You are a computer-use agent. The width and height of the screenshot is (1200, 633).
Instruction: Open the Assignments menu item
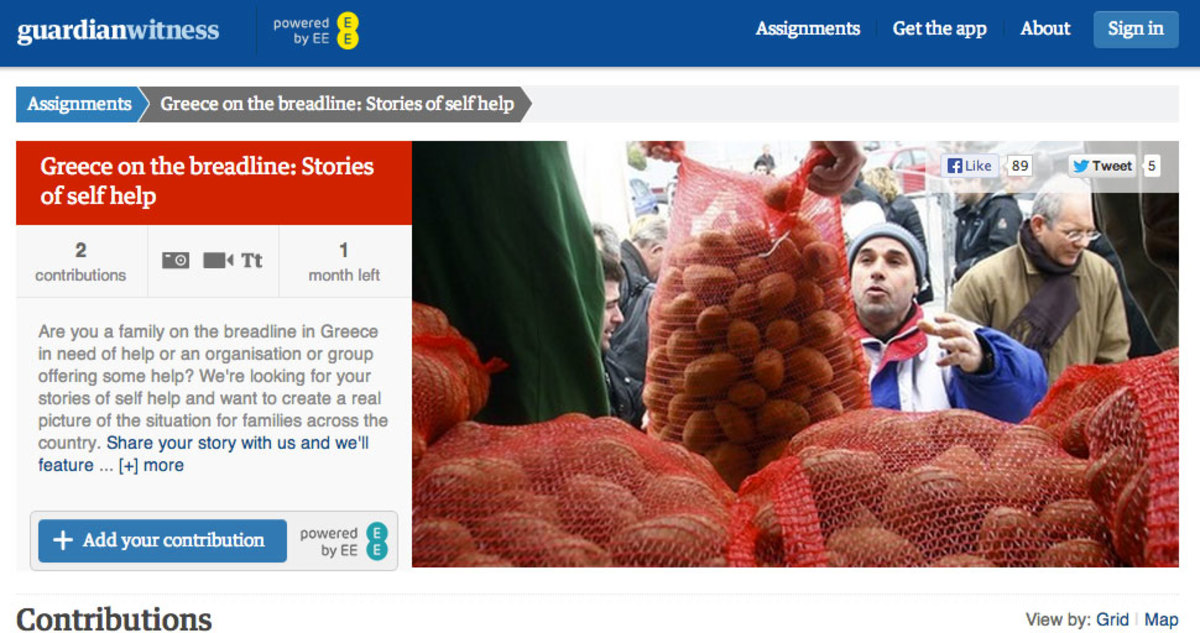pyautogui.click(x=808, y=29)
